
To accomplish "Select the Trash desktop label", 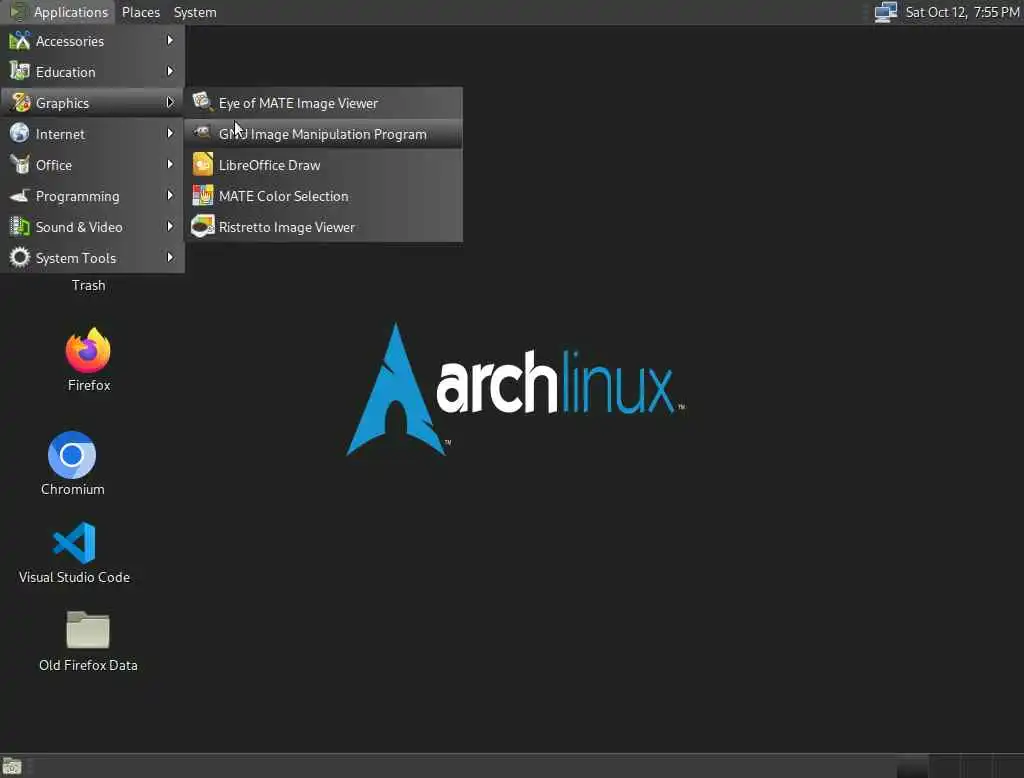I will (88, 285).
